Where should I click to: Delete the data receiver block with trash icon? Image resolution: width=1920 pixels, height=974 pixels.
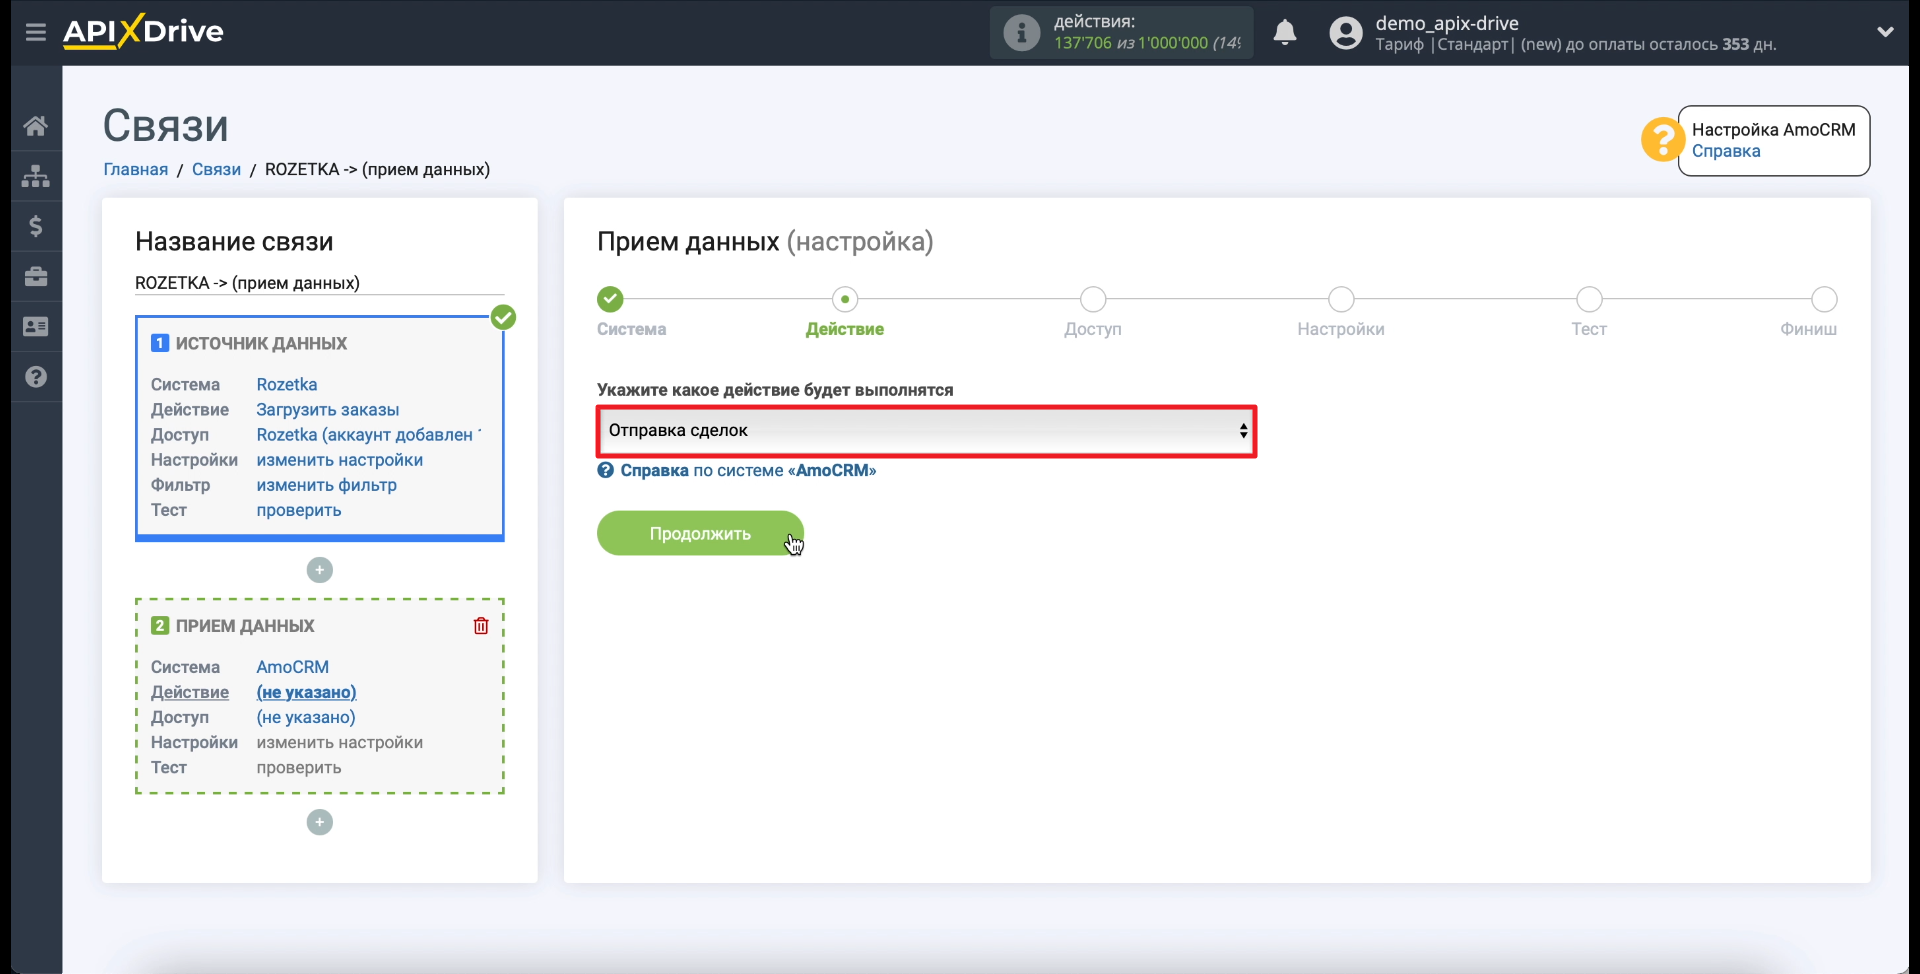click(481, 625)
